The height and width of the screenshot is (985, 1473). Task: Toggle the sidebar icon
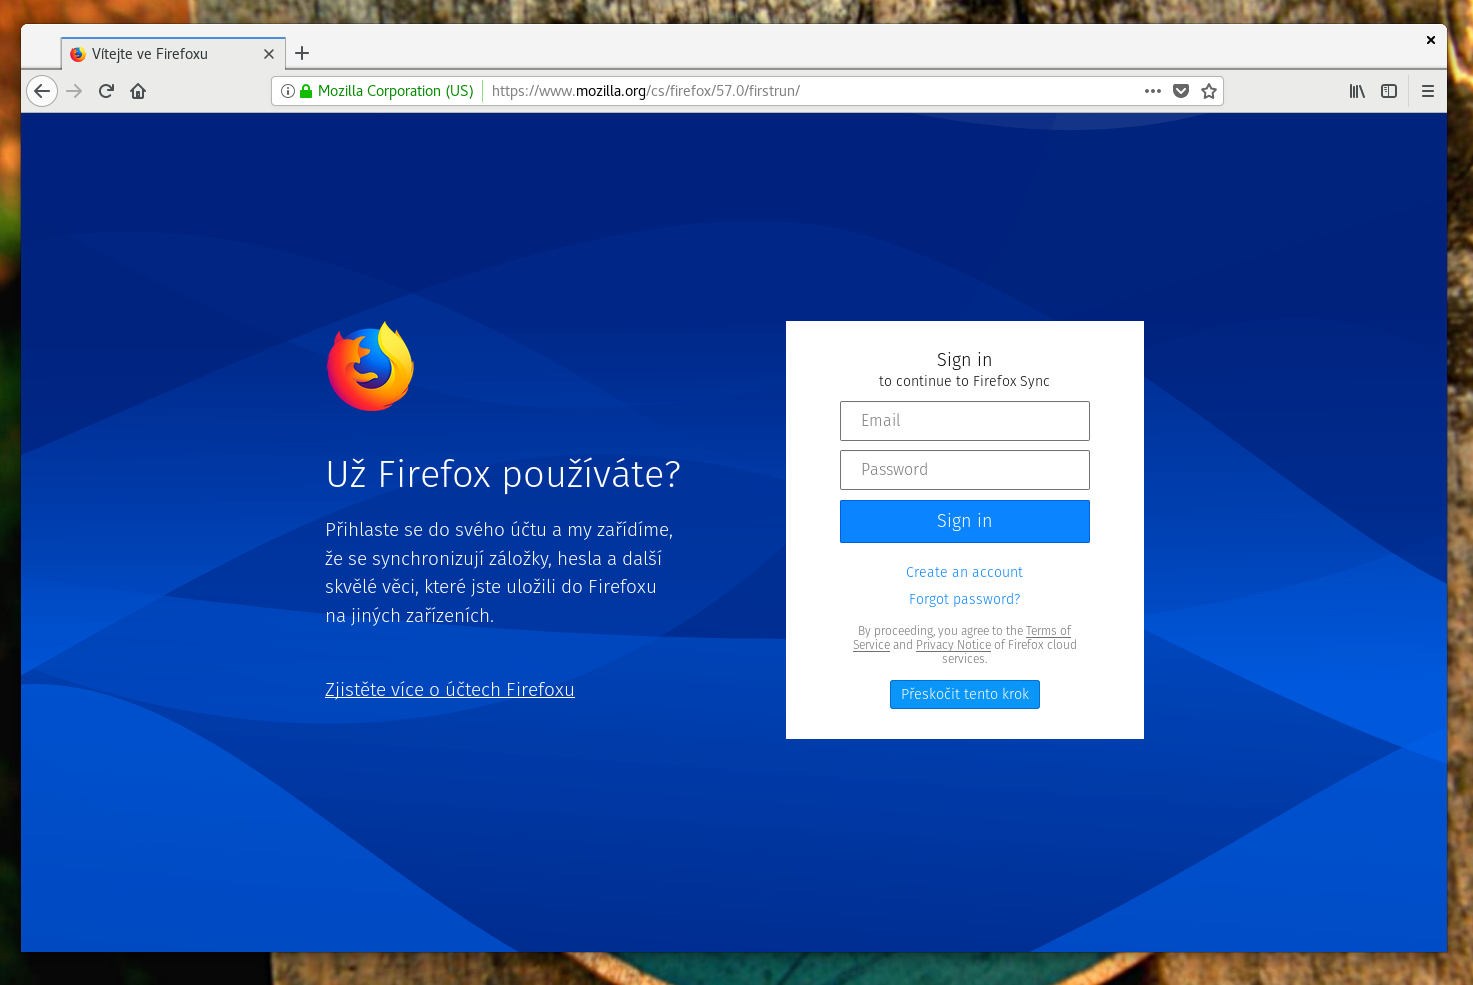coord(1388,90)
